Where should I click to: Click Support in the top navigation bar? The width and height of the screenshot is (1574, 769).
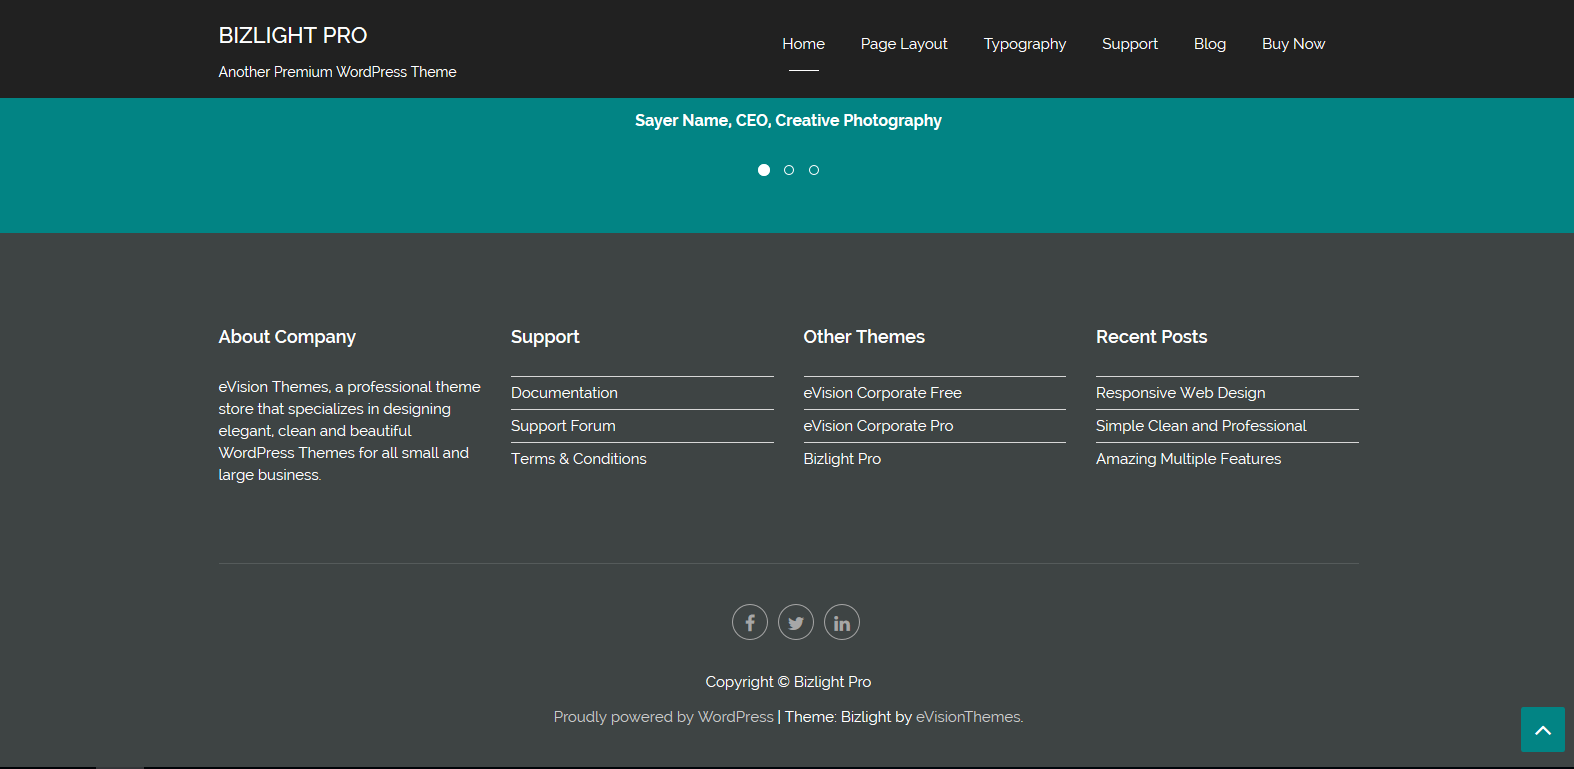[x=1129, y=44]
